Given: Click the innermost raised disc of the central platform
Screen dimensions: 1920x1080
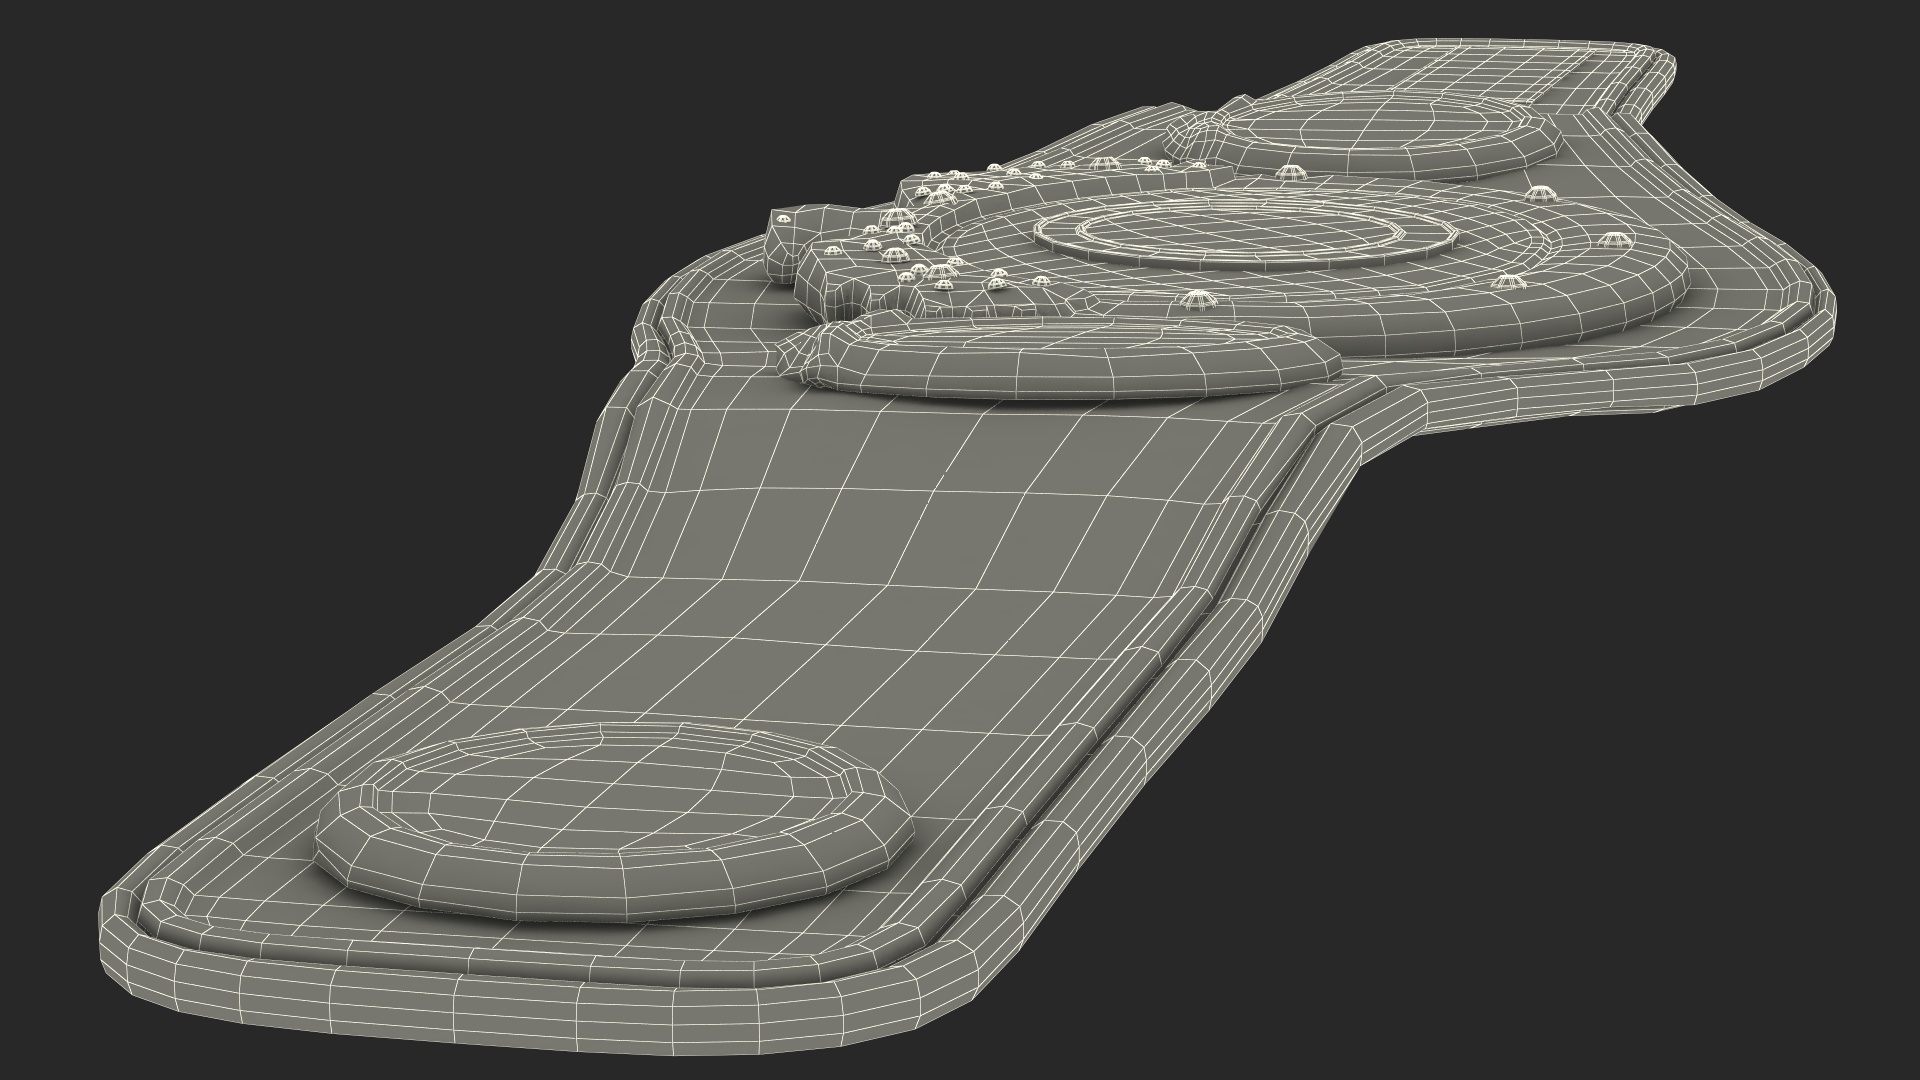Looking at the screenshot, I should (1243, 231).
